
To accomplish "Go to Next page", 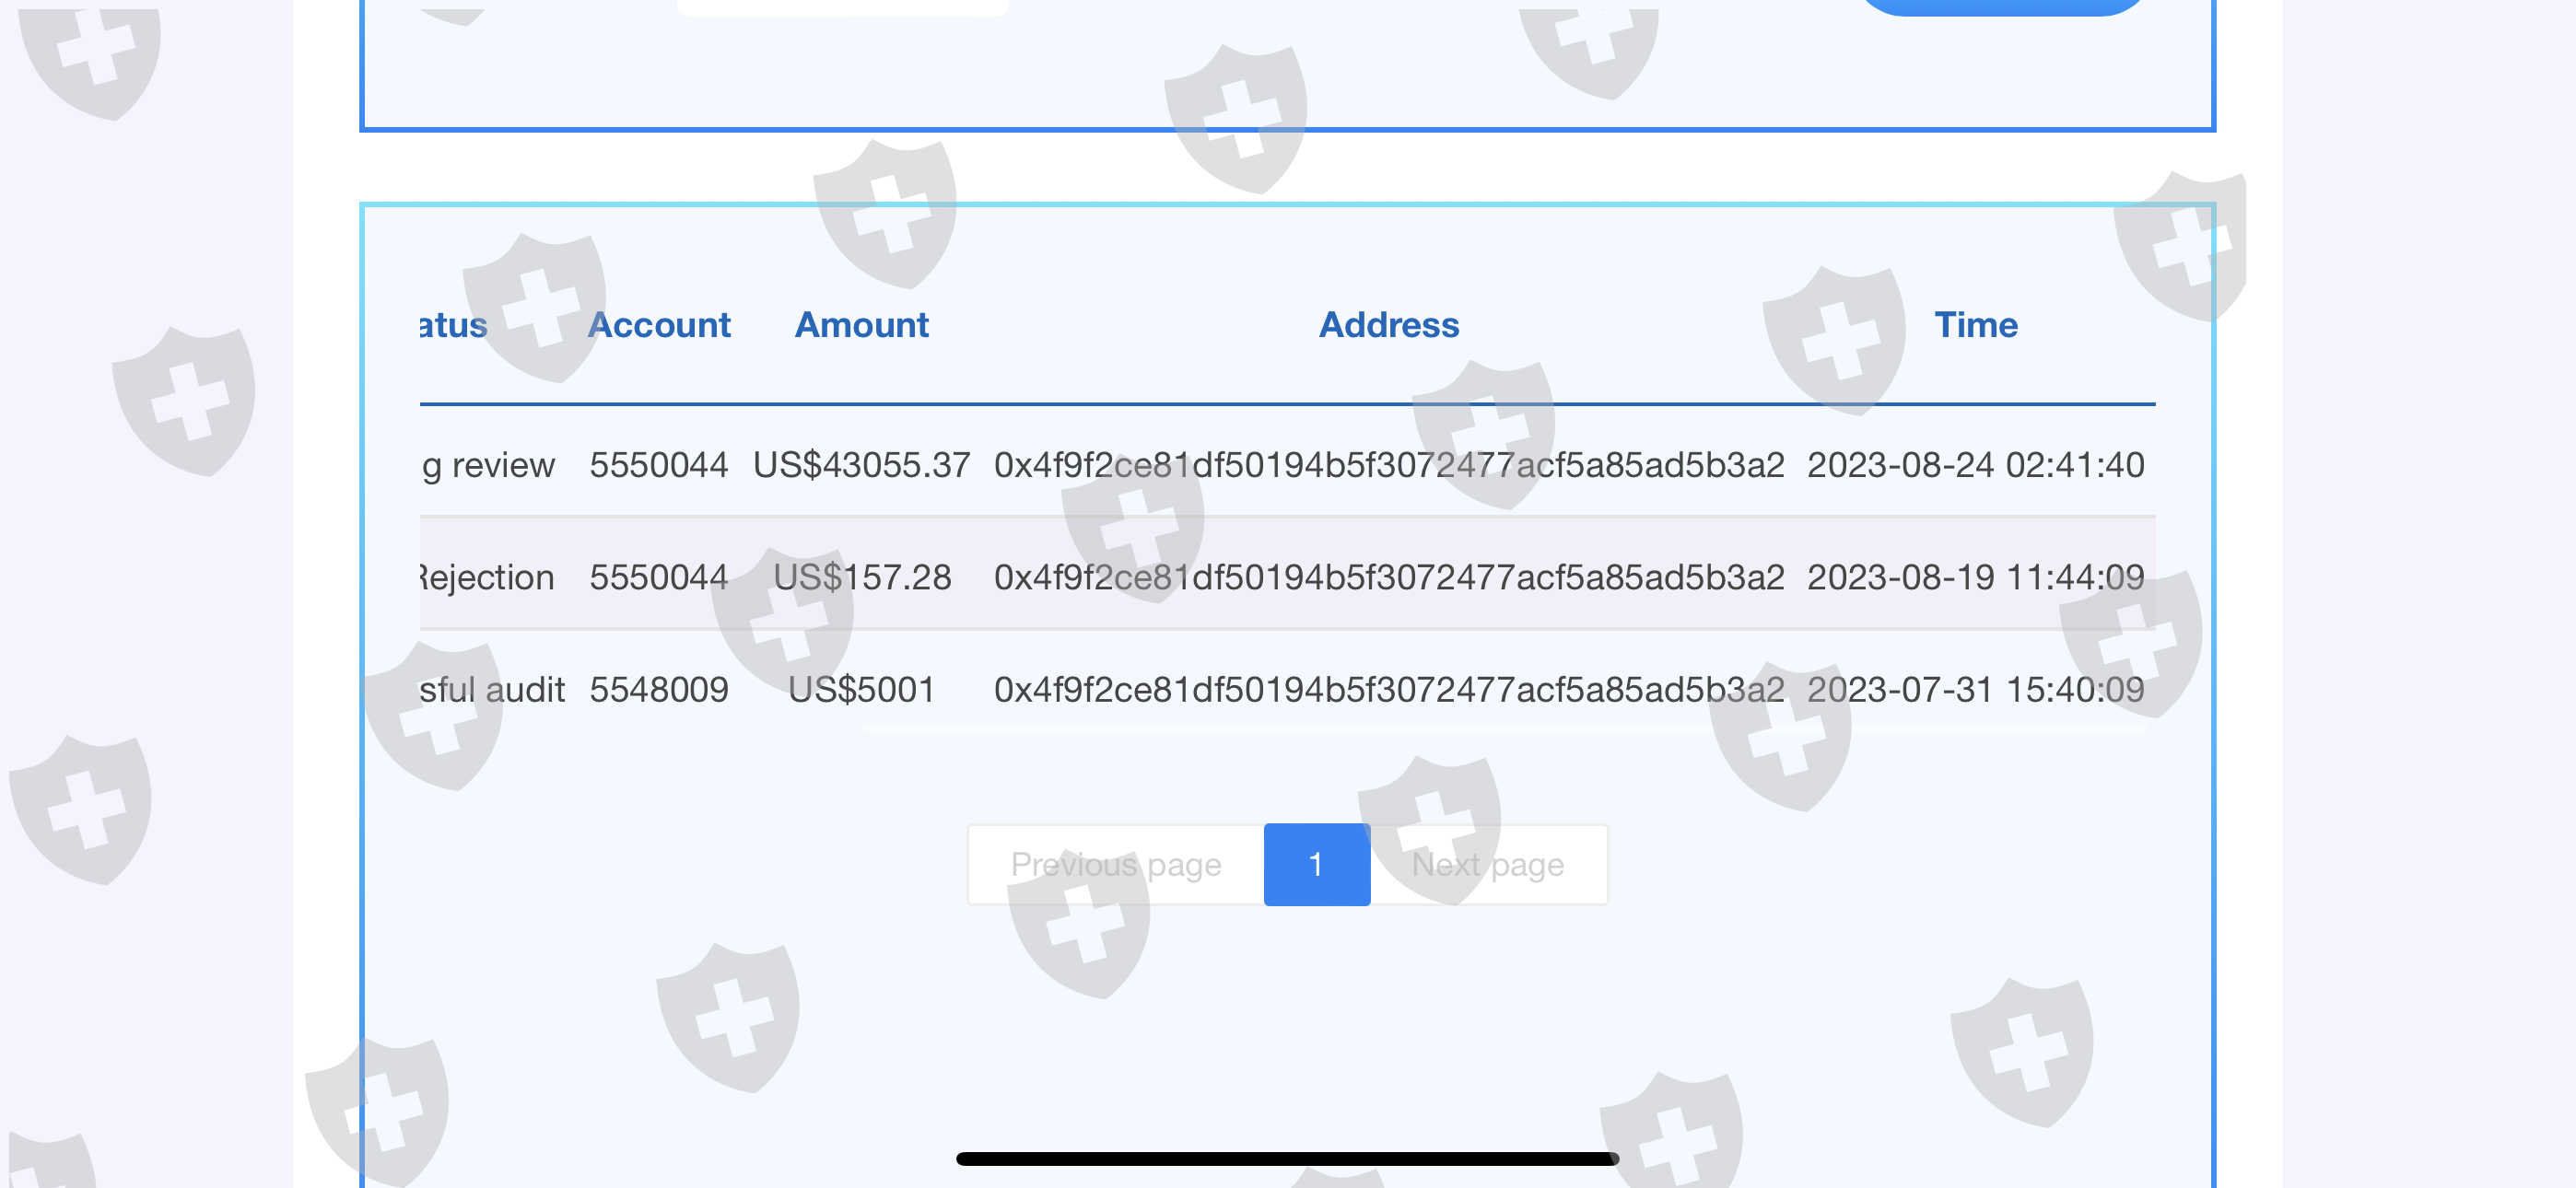I will [x=1488, y=864].
